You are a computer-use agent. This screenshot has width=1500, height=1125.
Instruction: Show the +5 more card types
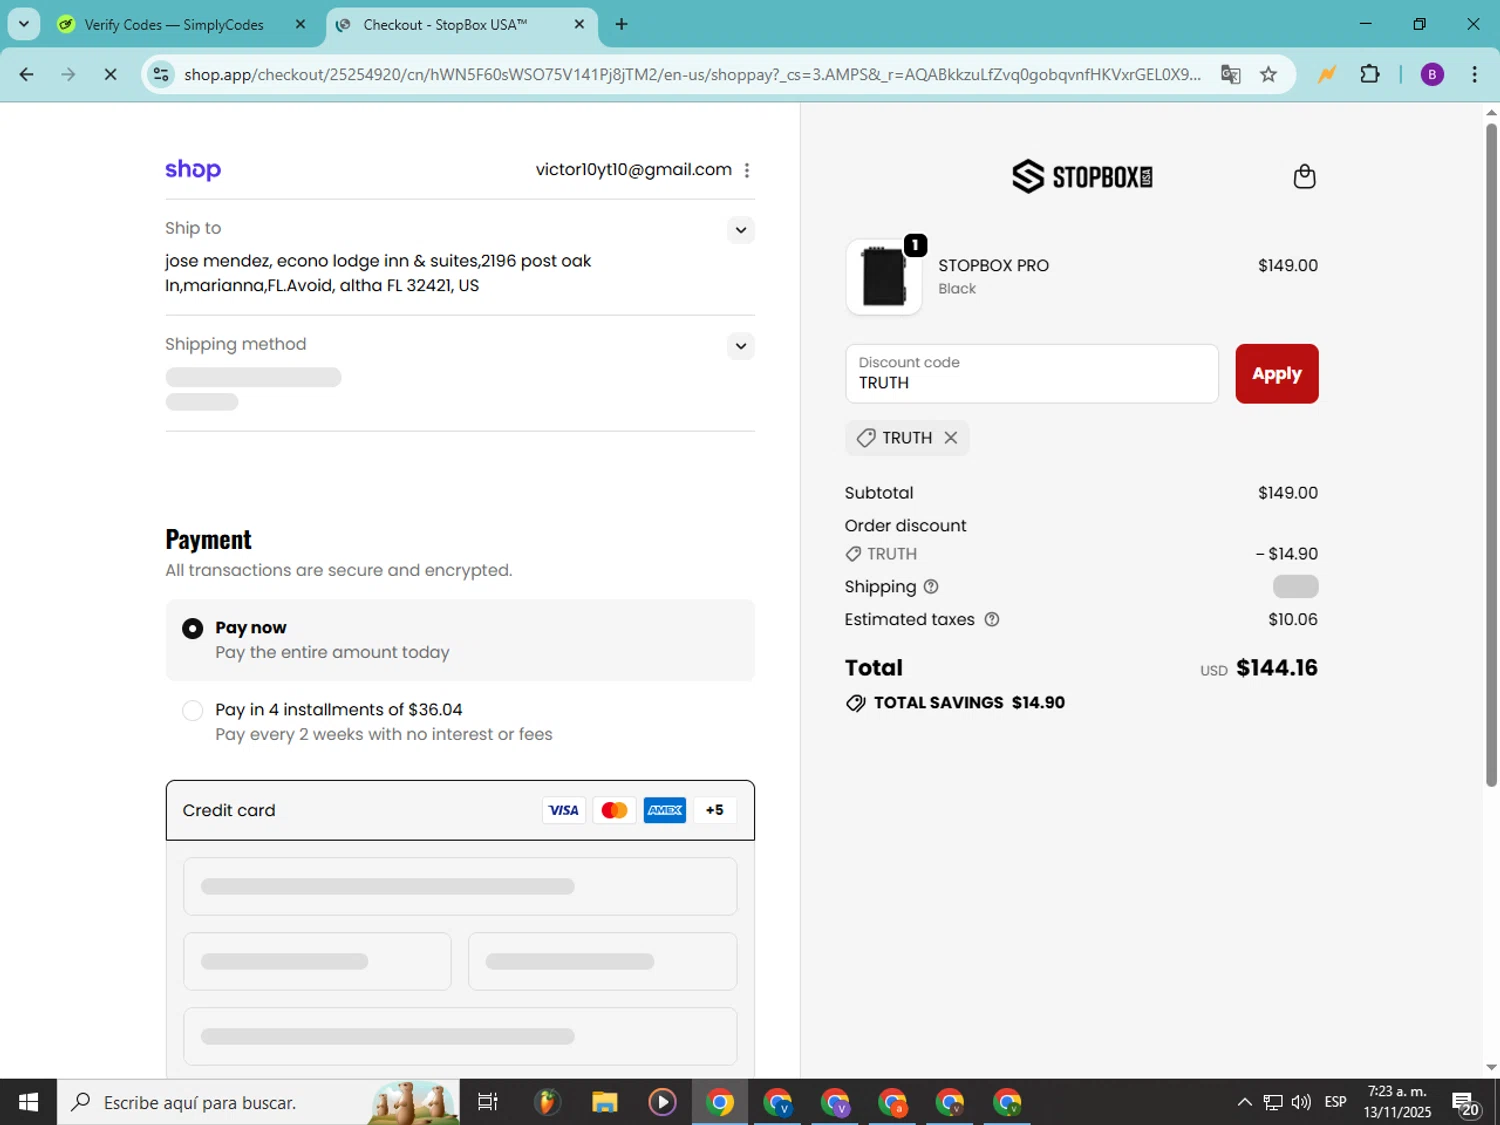pyautogui.click(x=714, y=810)
